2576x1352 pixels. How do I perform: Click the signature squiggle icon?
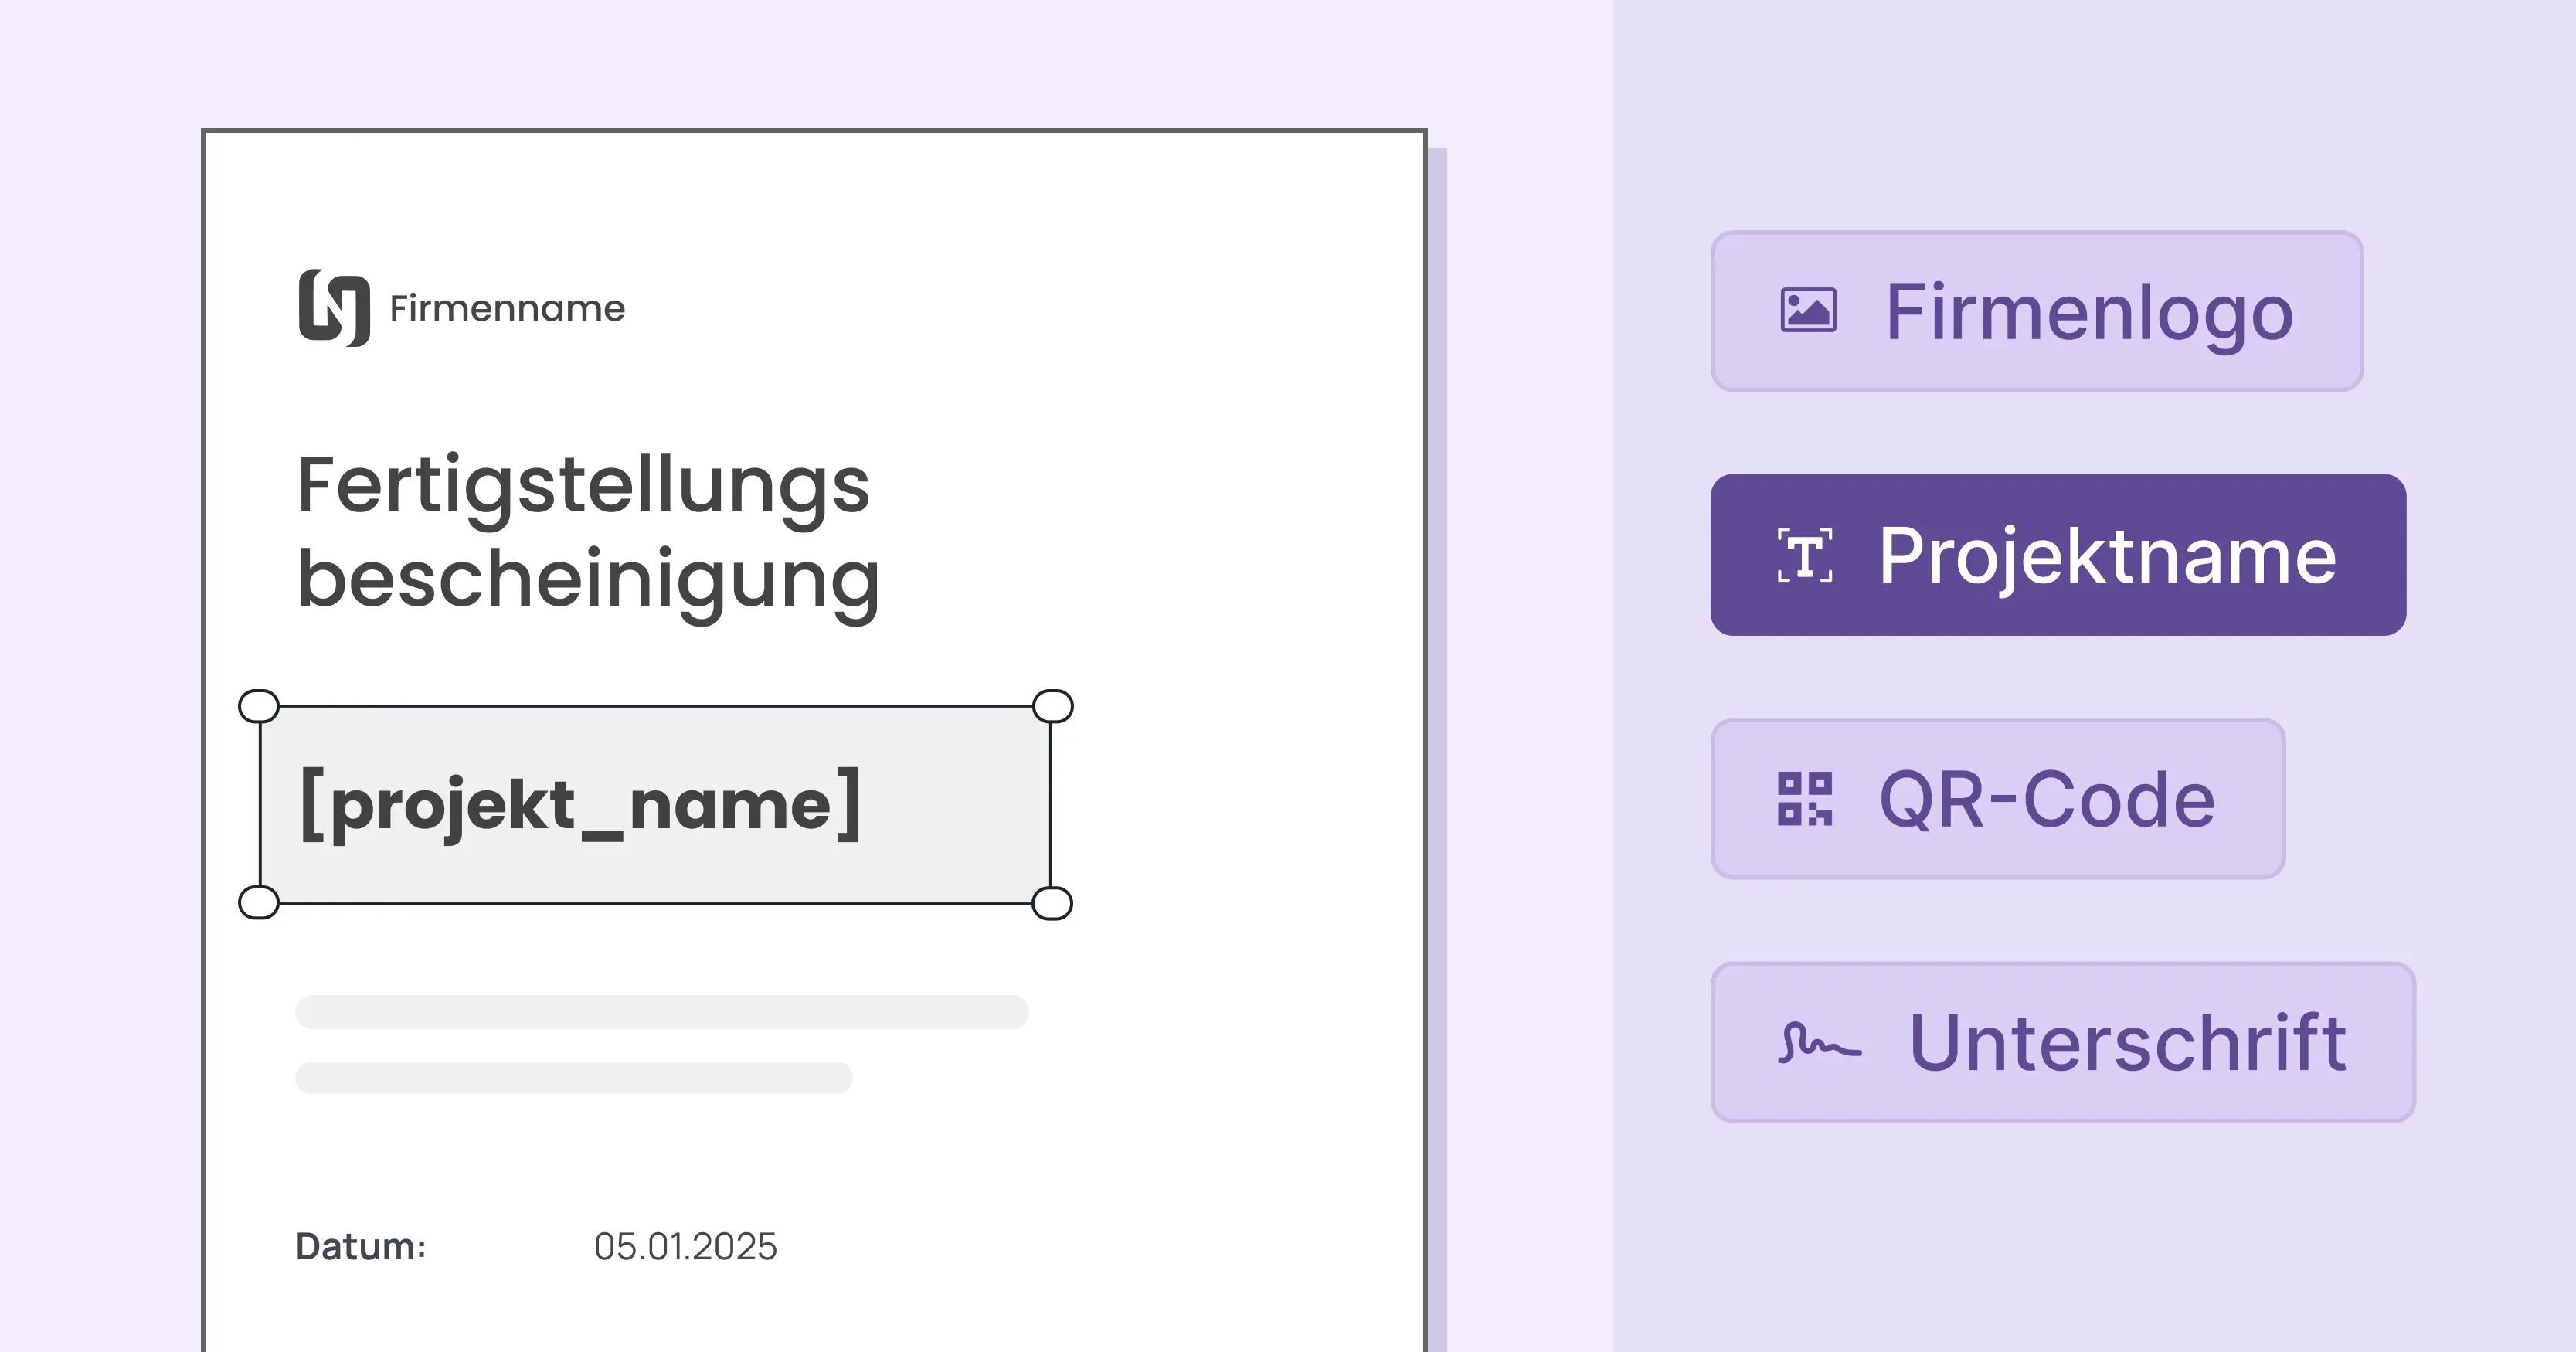[1819, 1043]
